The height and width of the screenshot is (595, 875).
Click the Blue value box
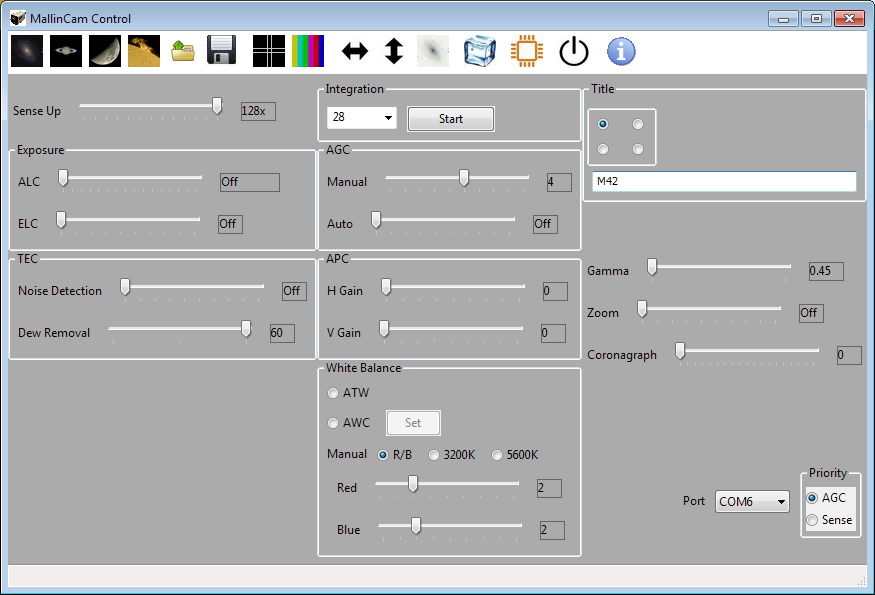tap(552, 530)
